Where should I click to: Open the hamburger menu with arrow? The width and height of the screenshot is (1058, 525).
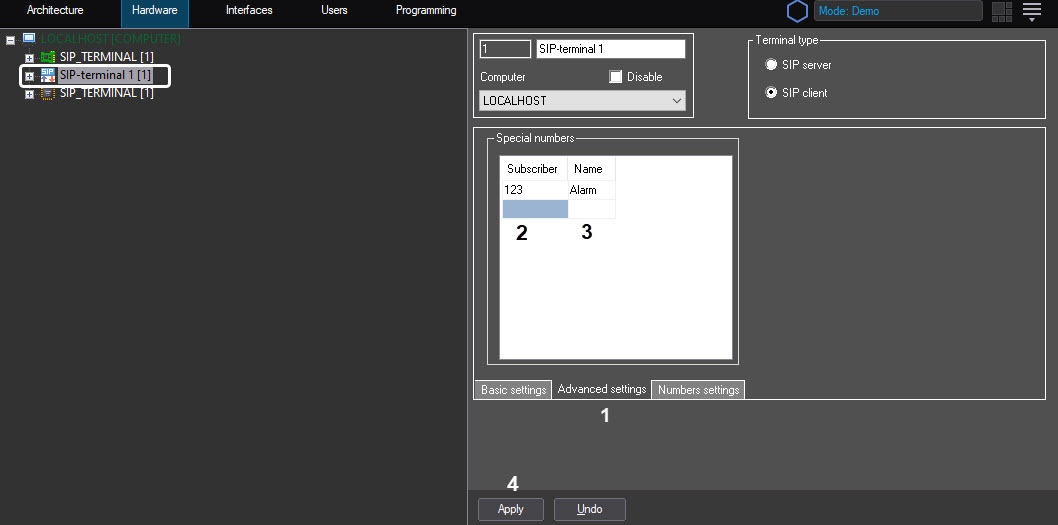(x=1032, y=12)
